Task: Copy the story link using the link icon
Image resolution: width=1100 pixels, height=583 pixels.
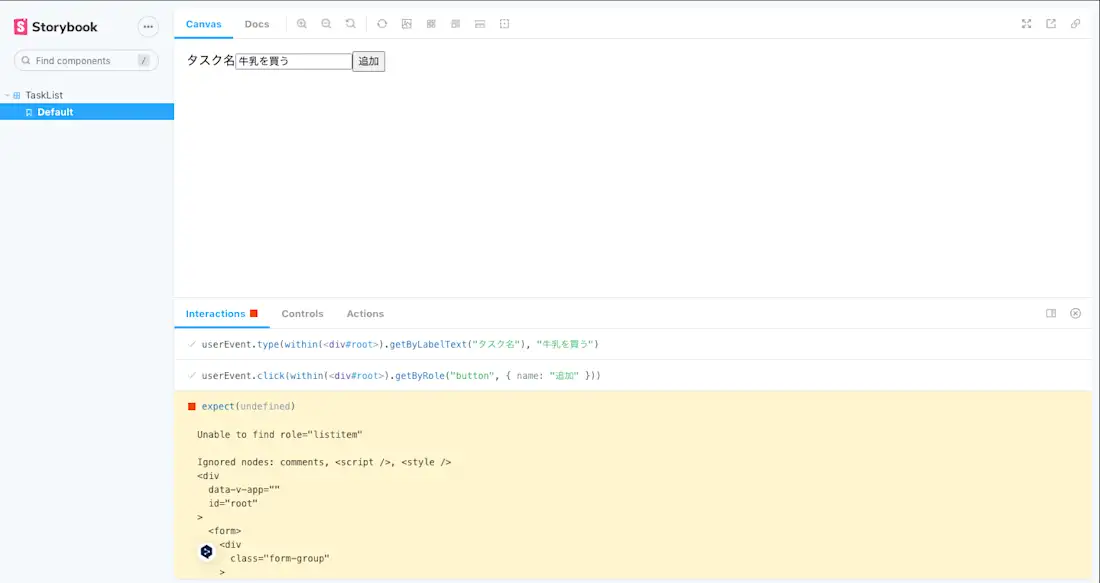Action: [x=1076, y=23]
